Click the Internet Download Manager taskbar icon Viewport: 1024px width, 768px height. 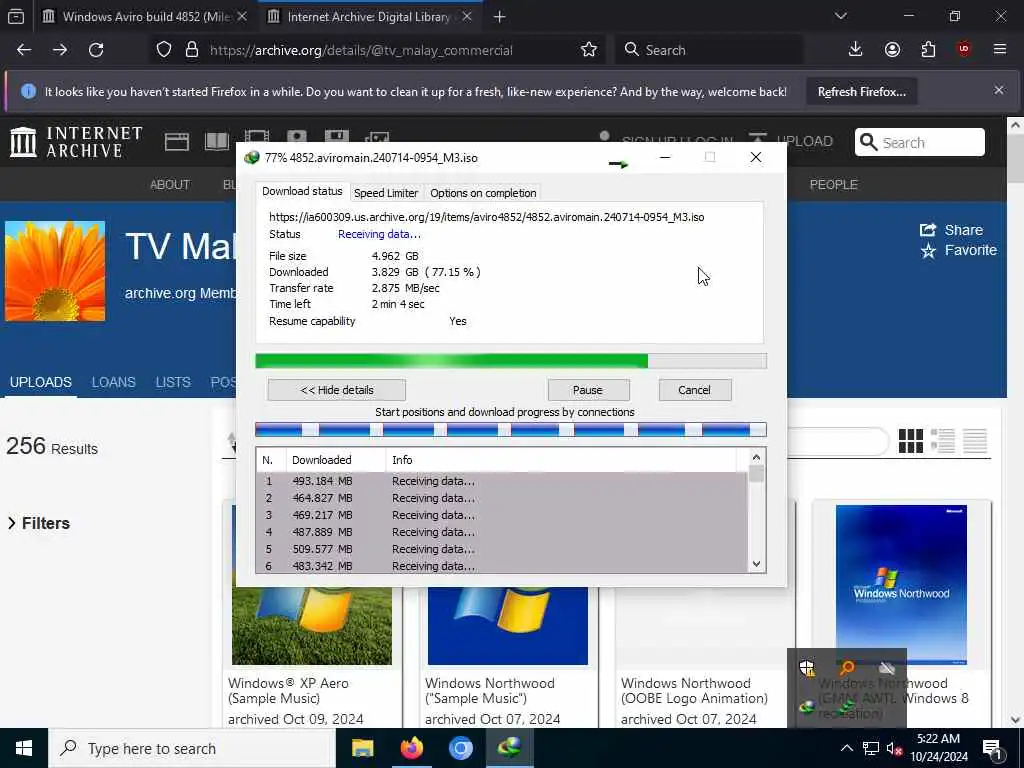[509, 748]
